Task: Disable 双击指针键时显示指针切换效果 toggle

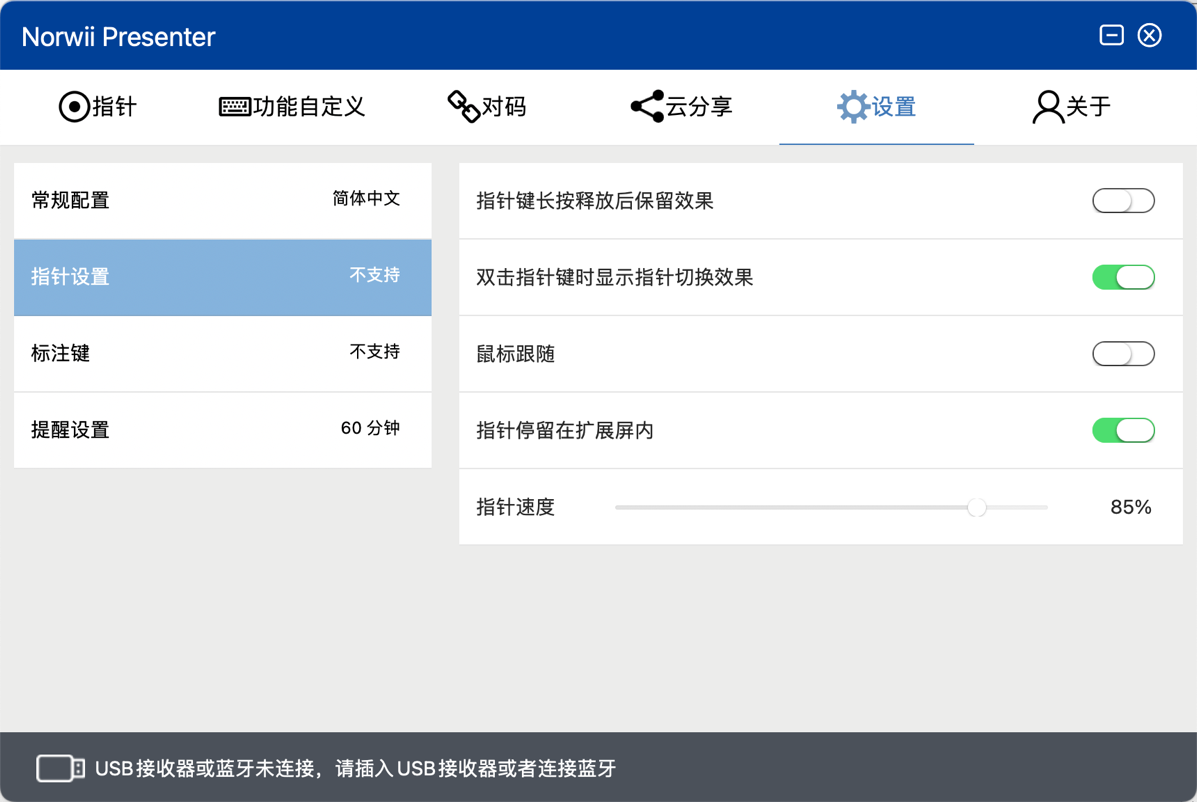Action: [x=1123, y=277]
